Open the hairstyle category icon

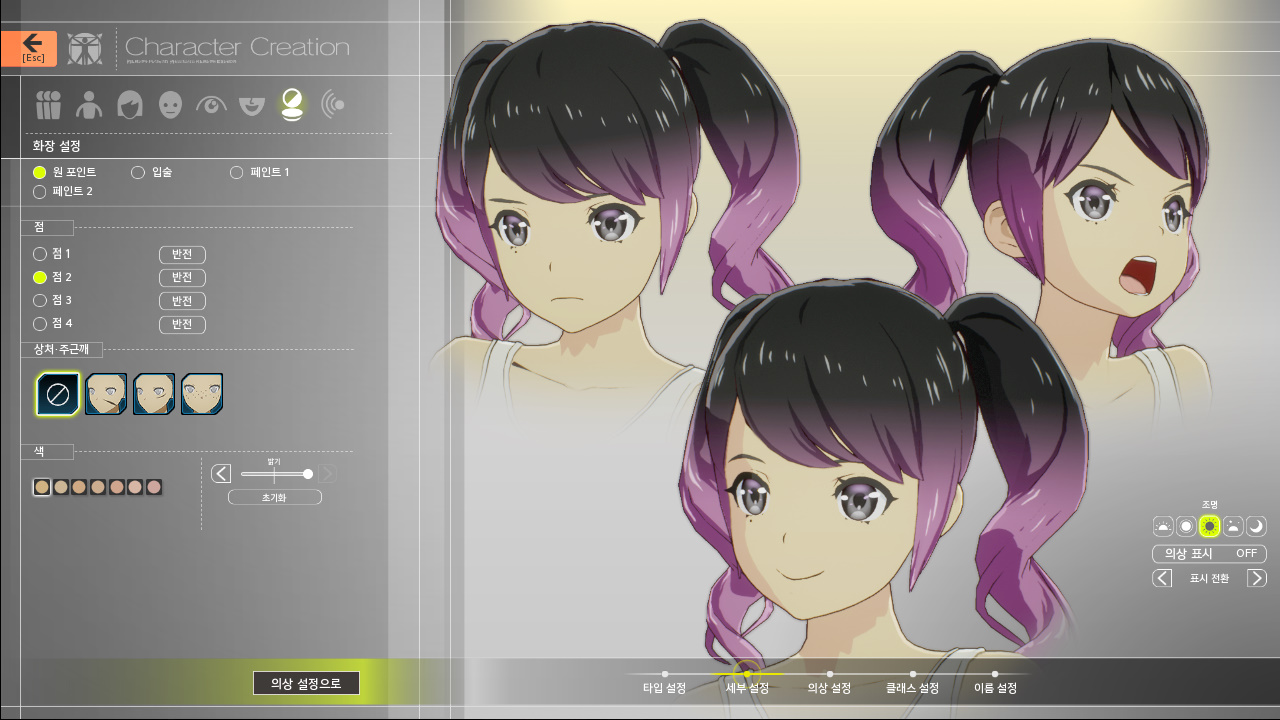pos(130,104)
